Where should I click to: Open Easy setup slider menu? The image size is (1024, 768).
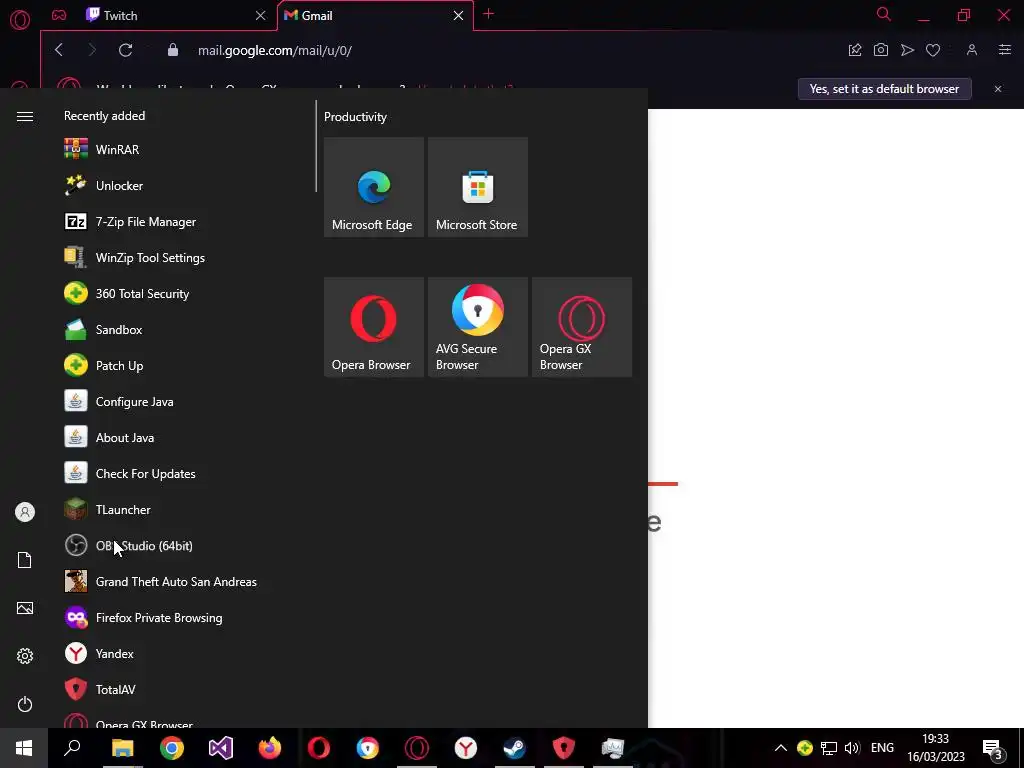(x=1005, y=50)
